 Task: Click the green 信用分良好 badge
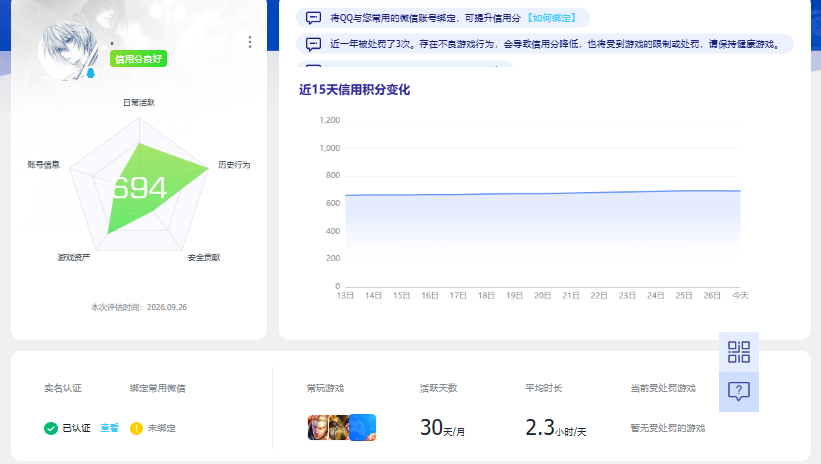coord(138,59)
